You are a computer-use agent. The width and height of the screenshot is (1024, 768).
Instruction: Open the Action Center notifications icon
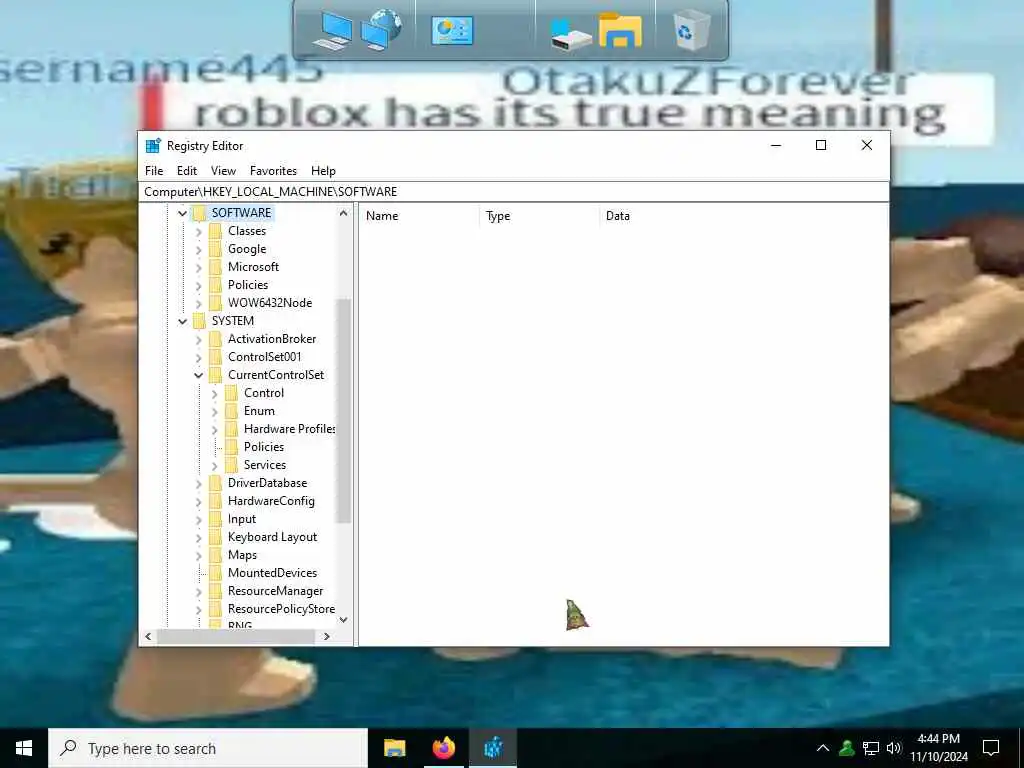tap(991, 748)
